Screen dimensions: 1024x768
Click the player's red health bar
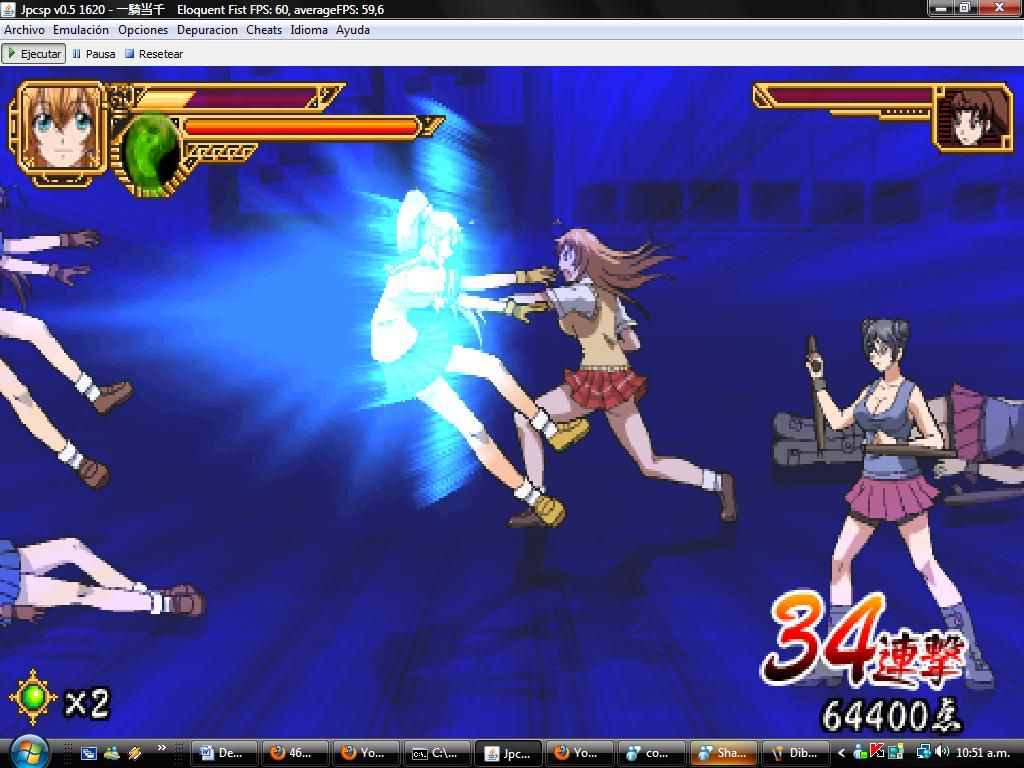(x=302, y=127)
